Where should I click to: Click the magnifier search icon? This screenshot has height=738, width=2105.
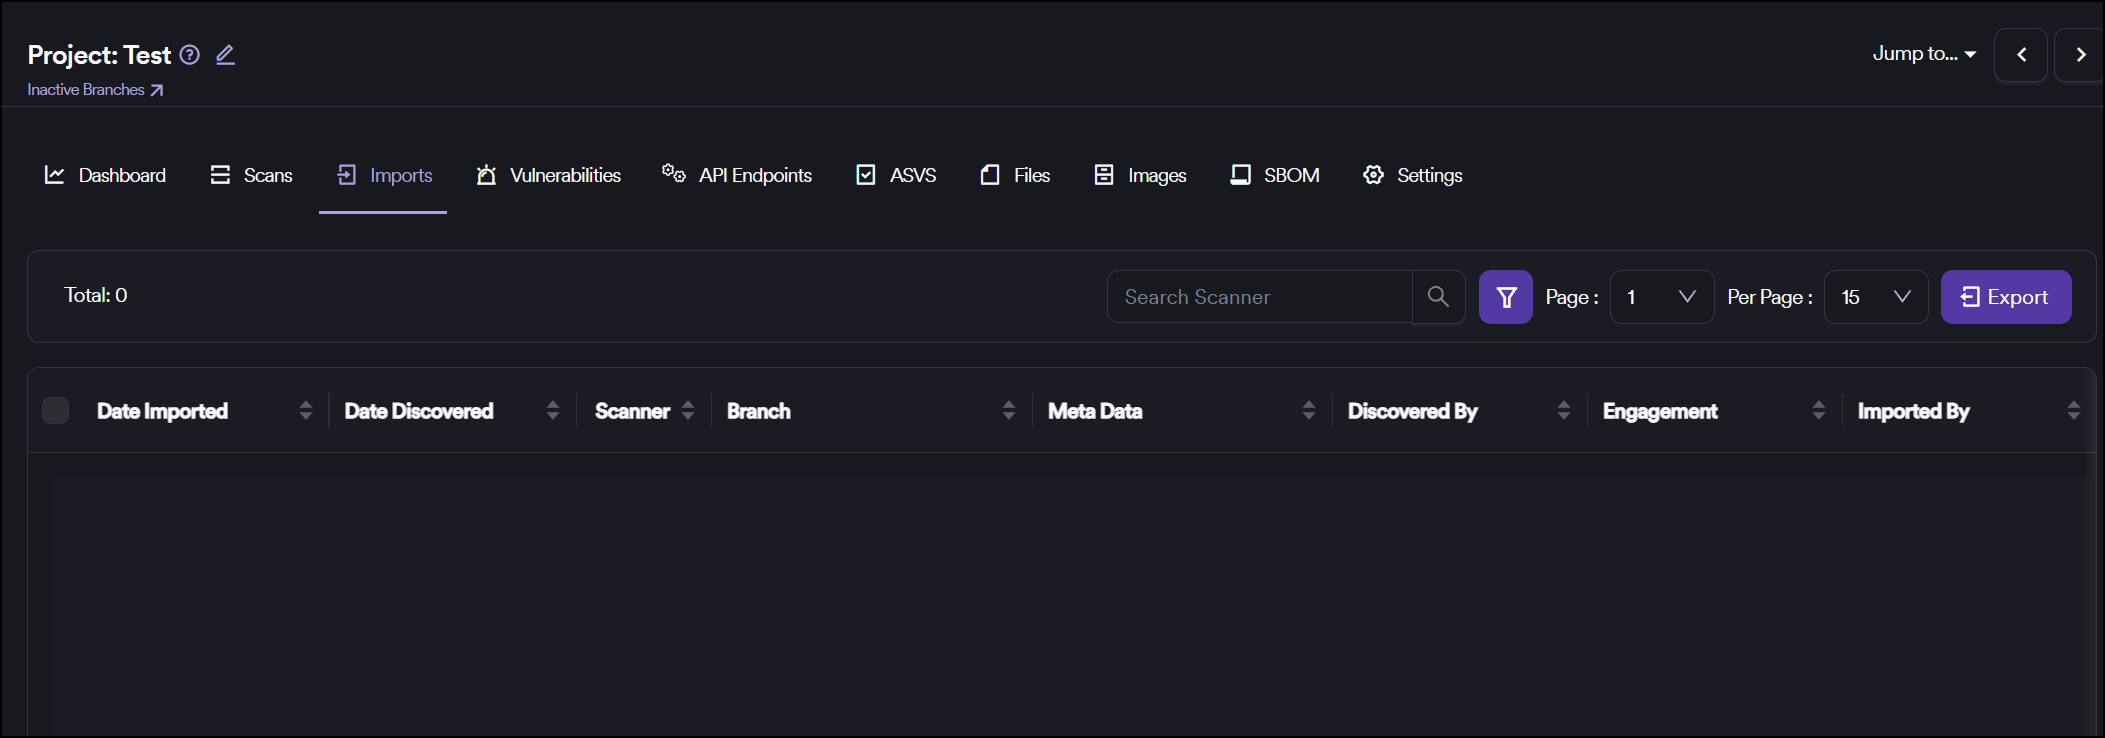(1438, 297)
